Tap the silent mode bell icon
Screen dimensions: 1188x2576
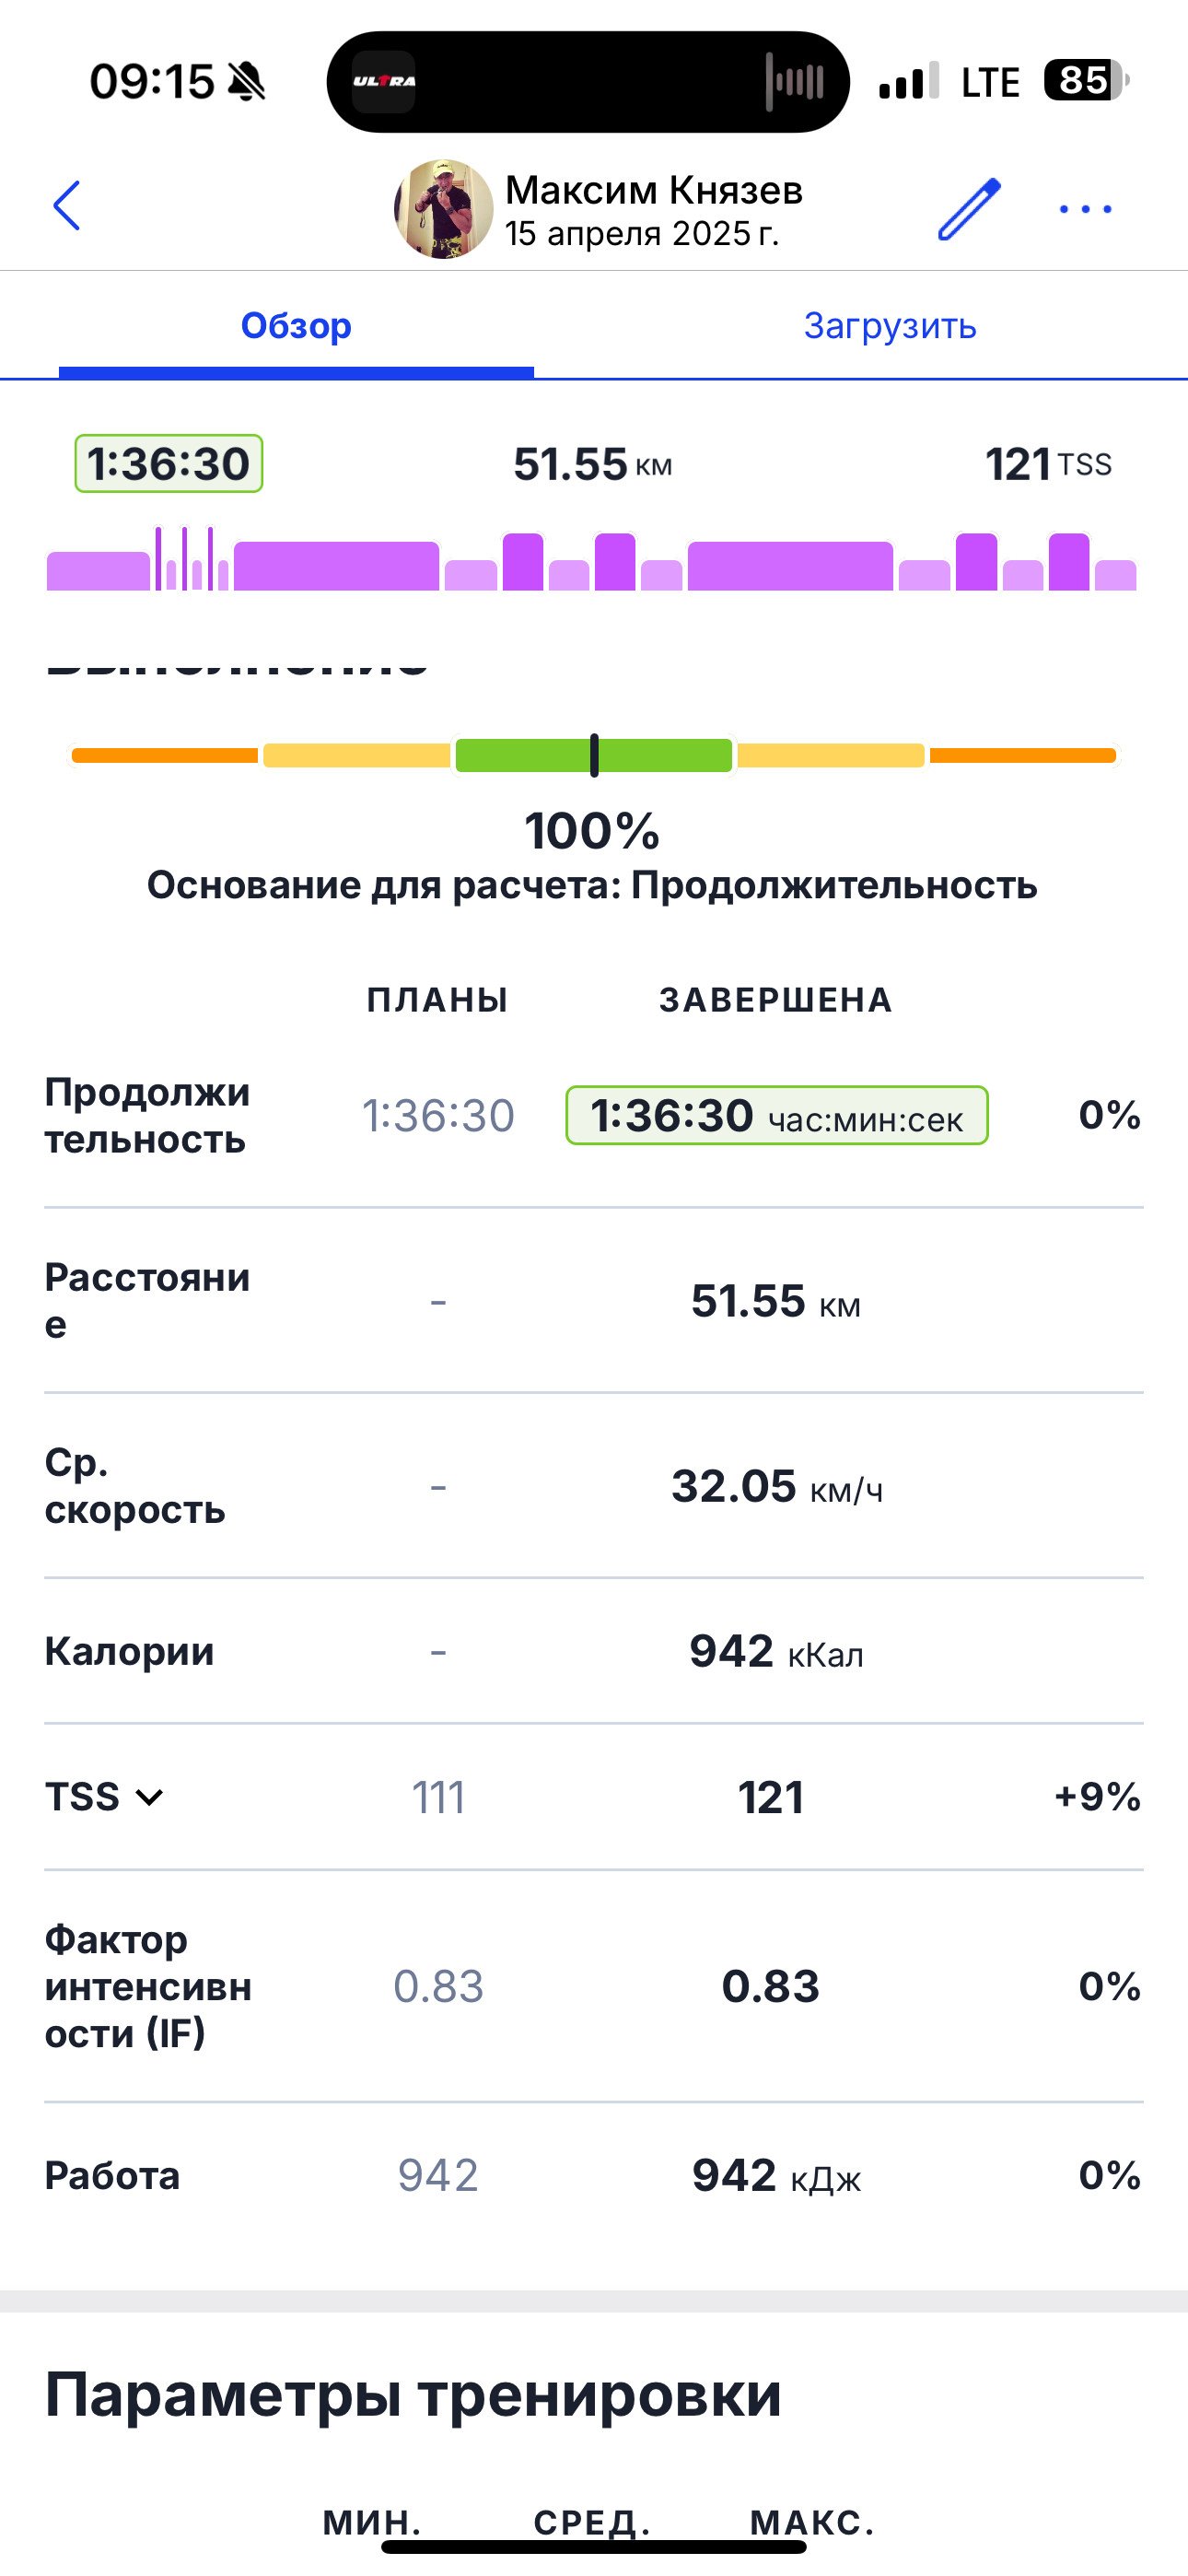247,81
